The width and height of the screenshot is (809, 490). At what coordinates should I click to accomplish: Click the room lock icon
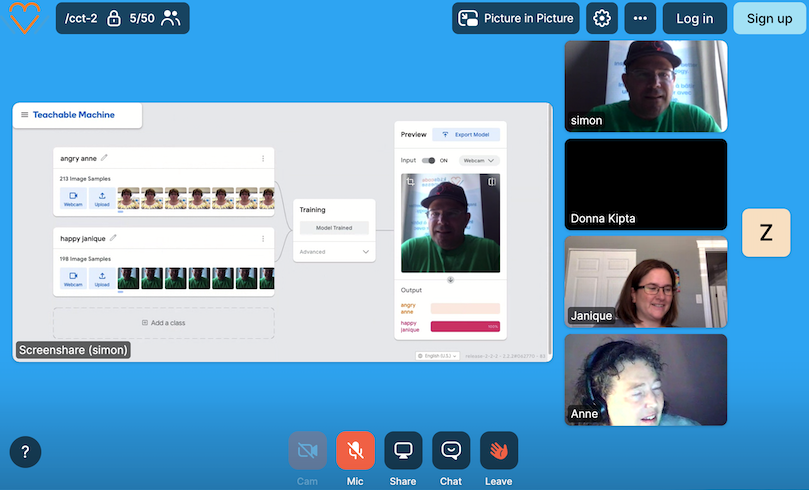[114, 19]
